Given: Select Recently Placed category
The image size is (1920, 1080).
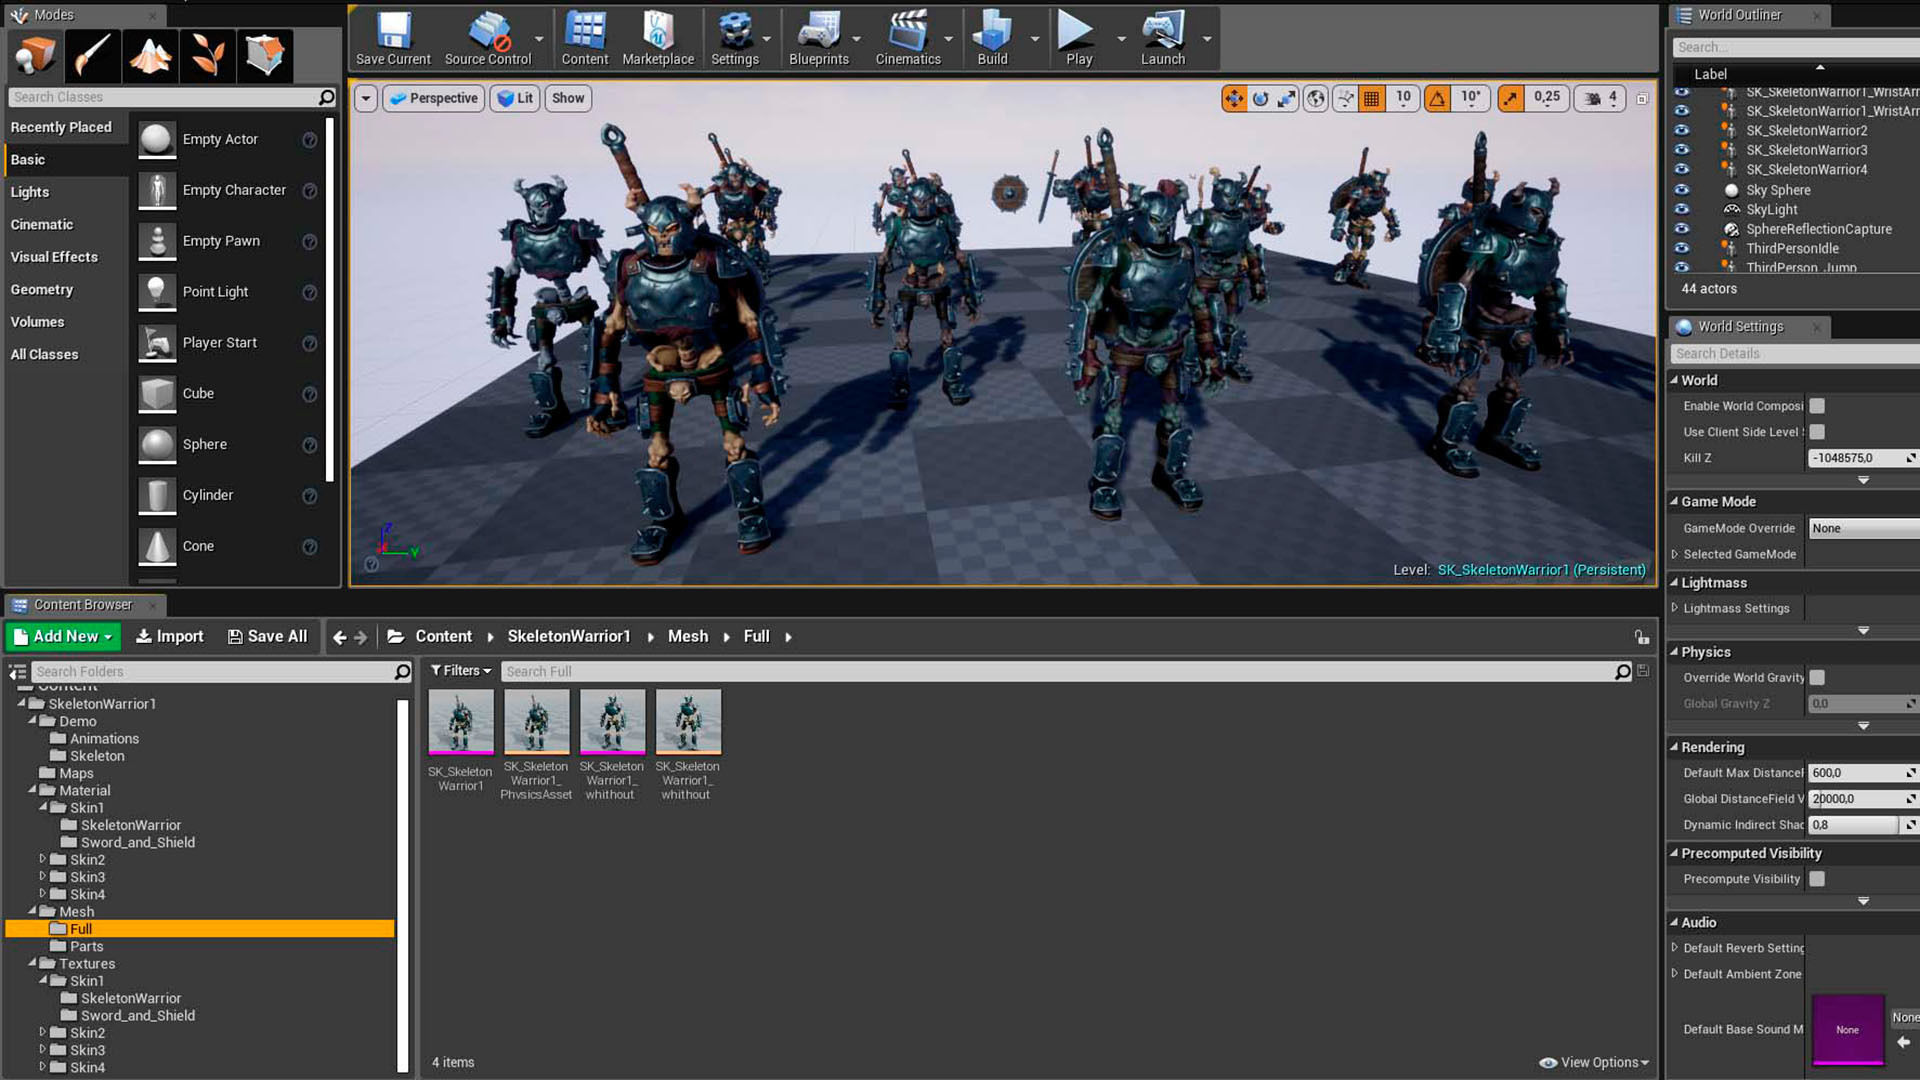Looking at the screenshot, I should (x=61, y=127).
